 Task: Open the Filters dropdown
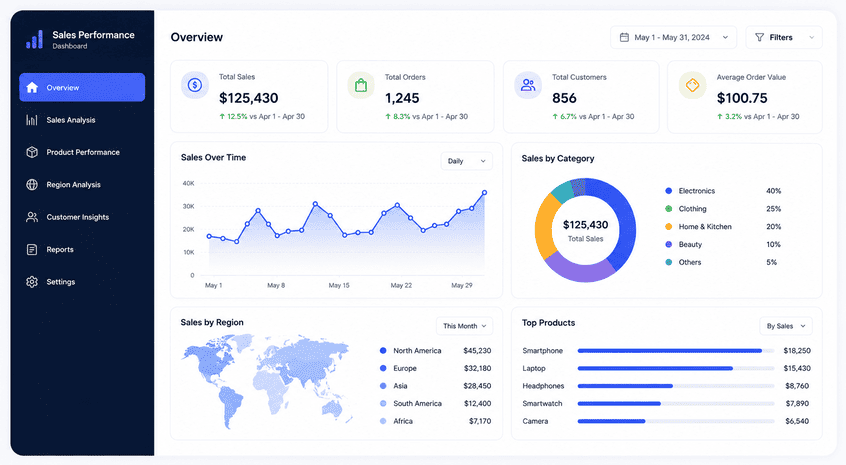pyautogui.click(x=784, y=37)
